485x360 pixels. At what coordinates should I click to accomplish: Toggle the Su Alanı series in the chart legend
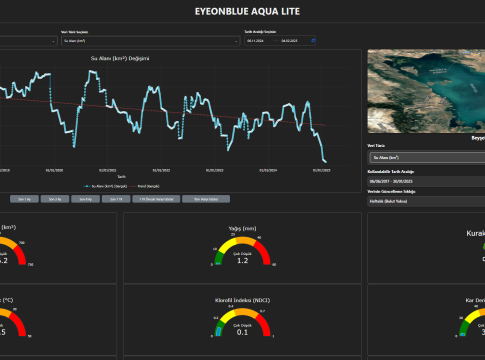coord(105,186)
